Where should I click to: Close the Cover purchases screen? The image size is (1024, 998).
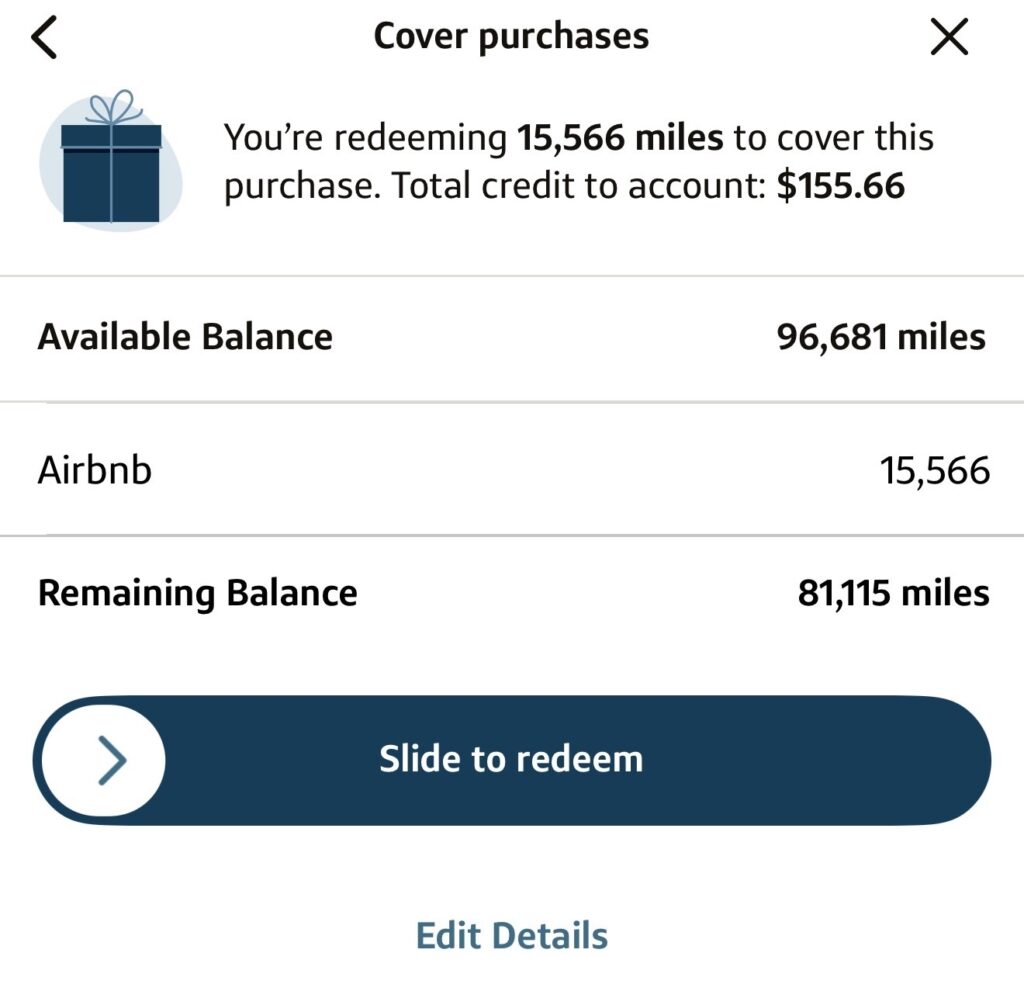click(948, 38)
